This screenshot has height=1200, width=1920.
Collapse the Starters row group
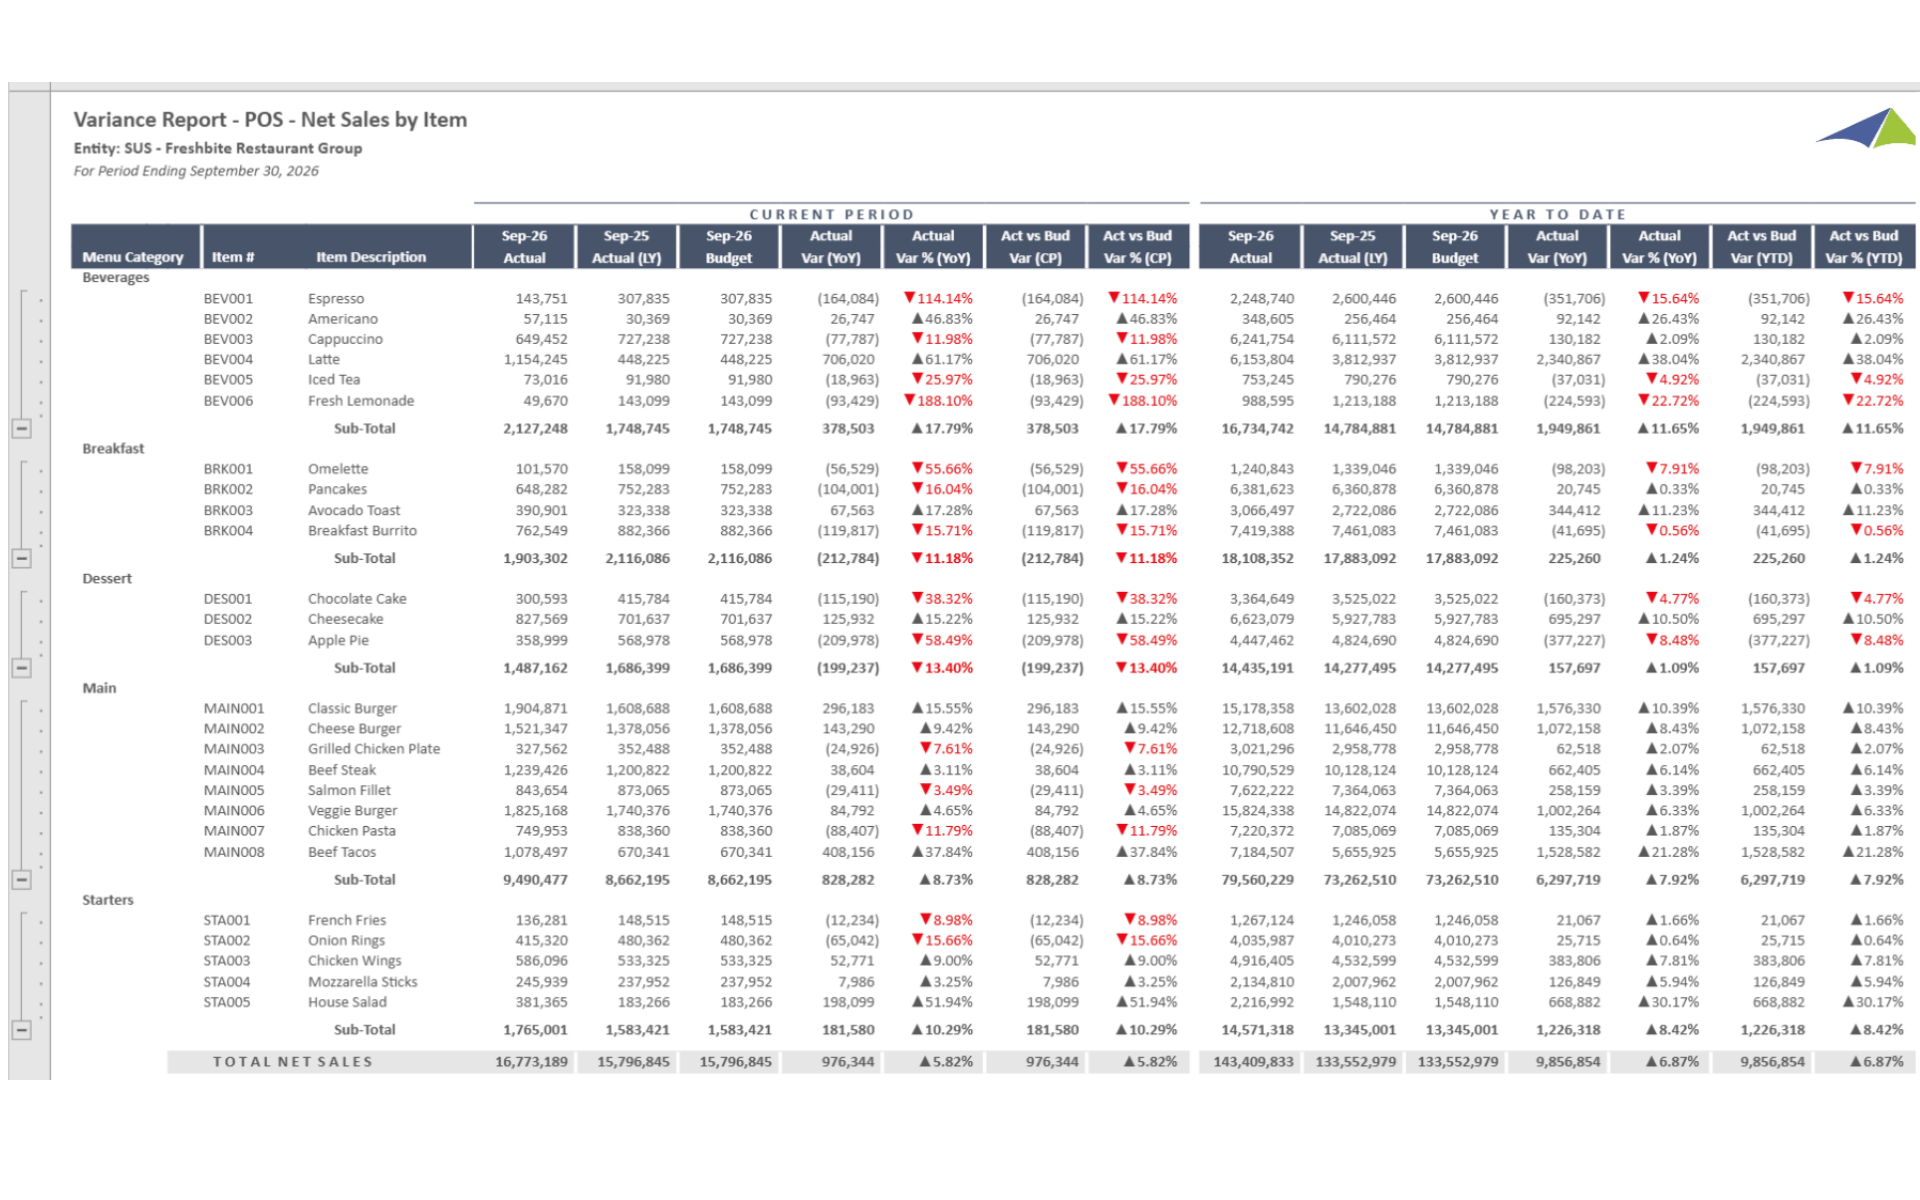(x=21, y=1030)
